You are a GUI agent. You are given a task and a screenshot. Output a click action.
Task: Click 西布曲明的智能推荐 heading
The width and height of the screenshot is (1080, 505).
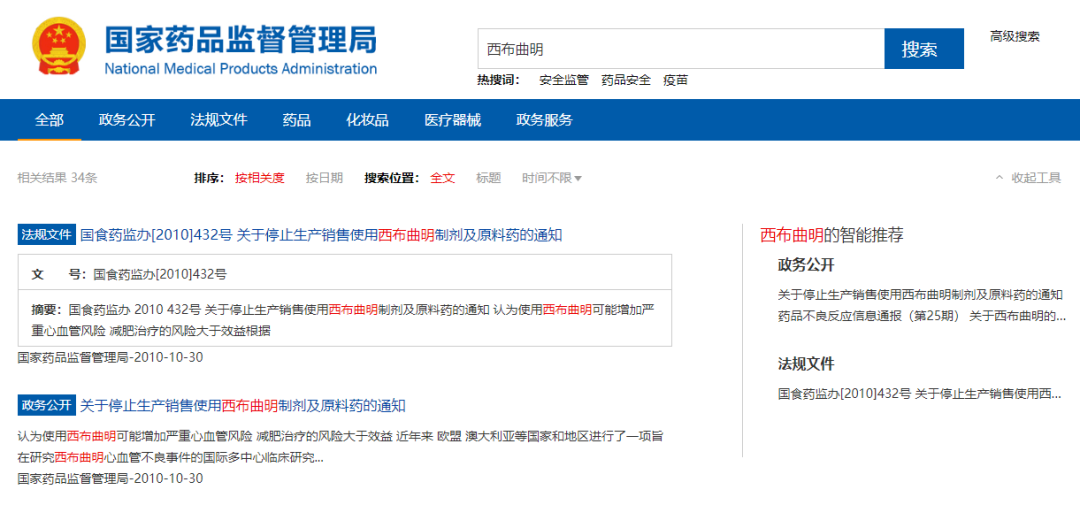pyautogui.click(x=831, y=235)
